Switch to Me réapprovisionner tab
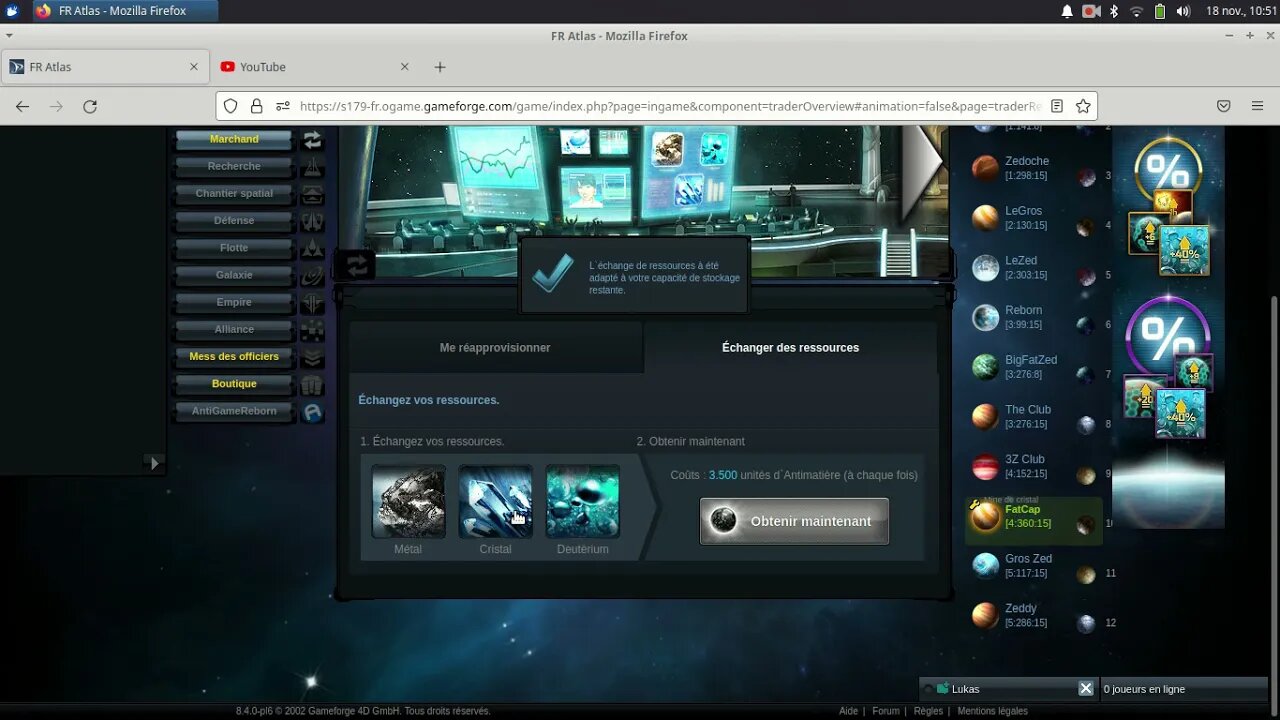 [x=495, y=348]
